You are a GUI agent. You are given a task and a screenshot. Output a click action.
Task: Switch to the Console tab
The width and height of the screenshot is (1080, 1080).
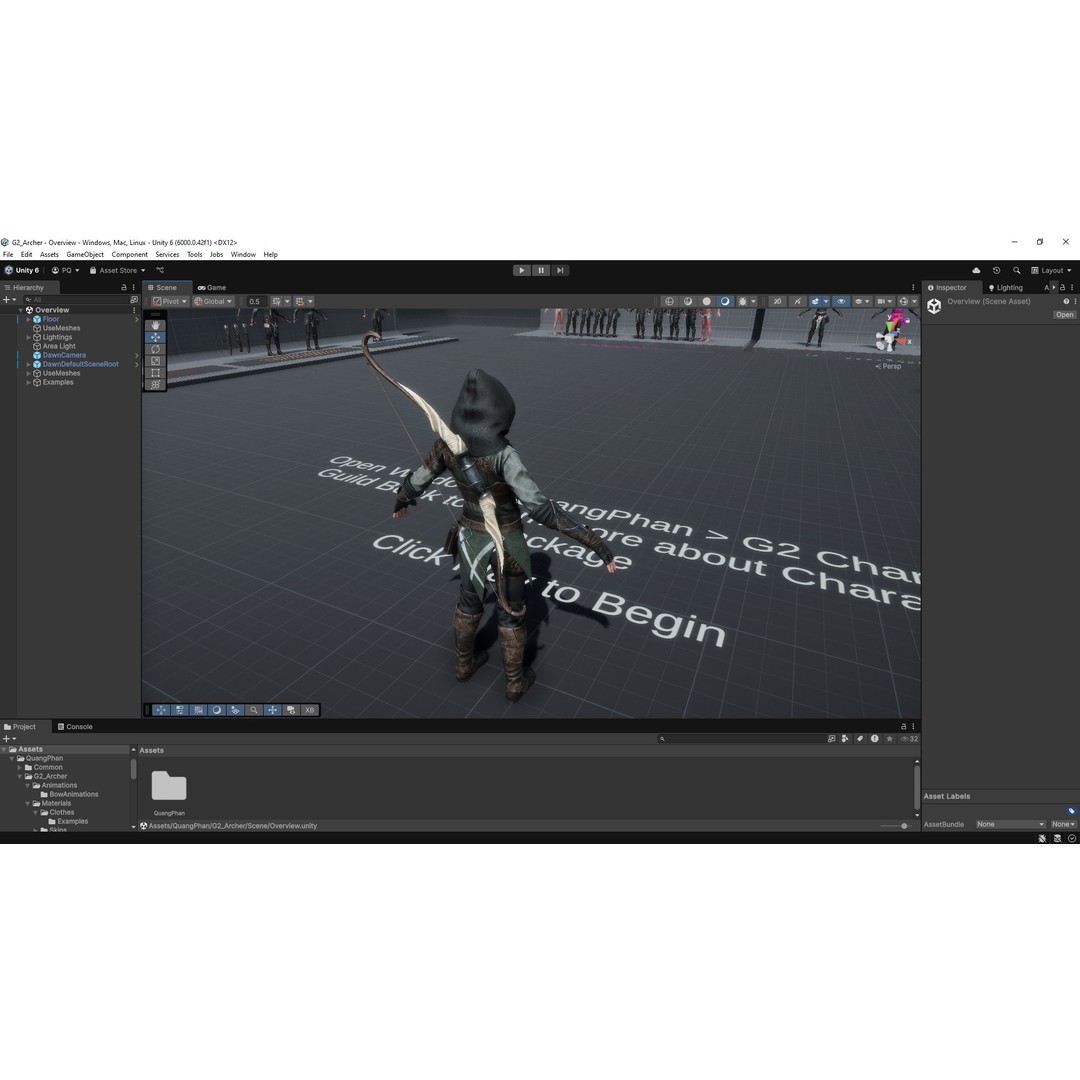point(75,727)
